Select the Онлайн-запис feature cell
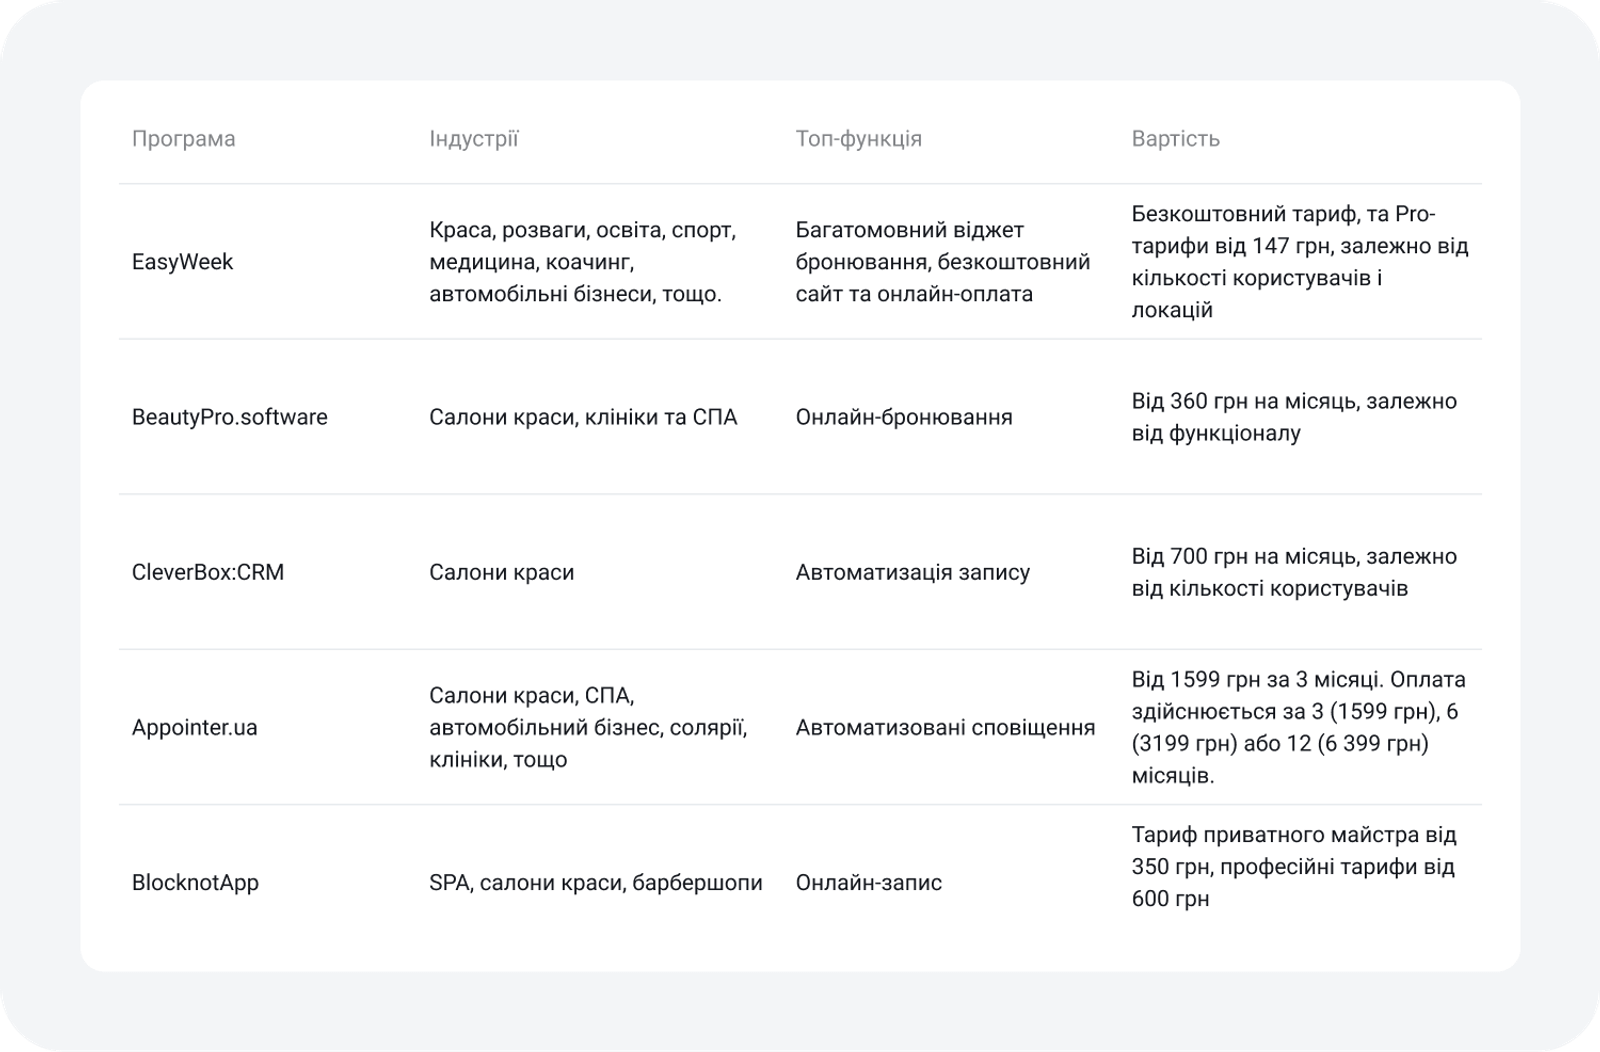1600x1052 pixels. [868, 883]
